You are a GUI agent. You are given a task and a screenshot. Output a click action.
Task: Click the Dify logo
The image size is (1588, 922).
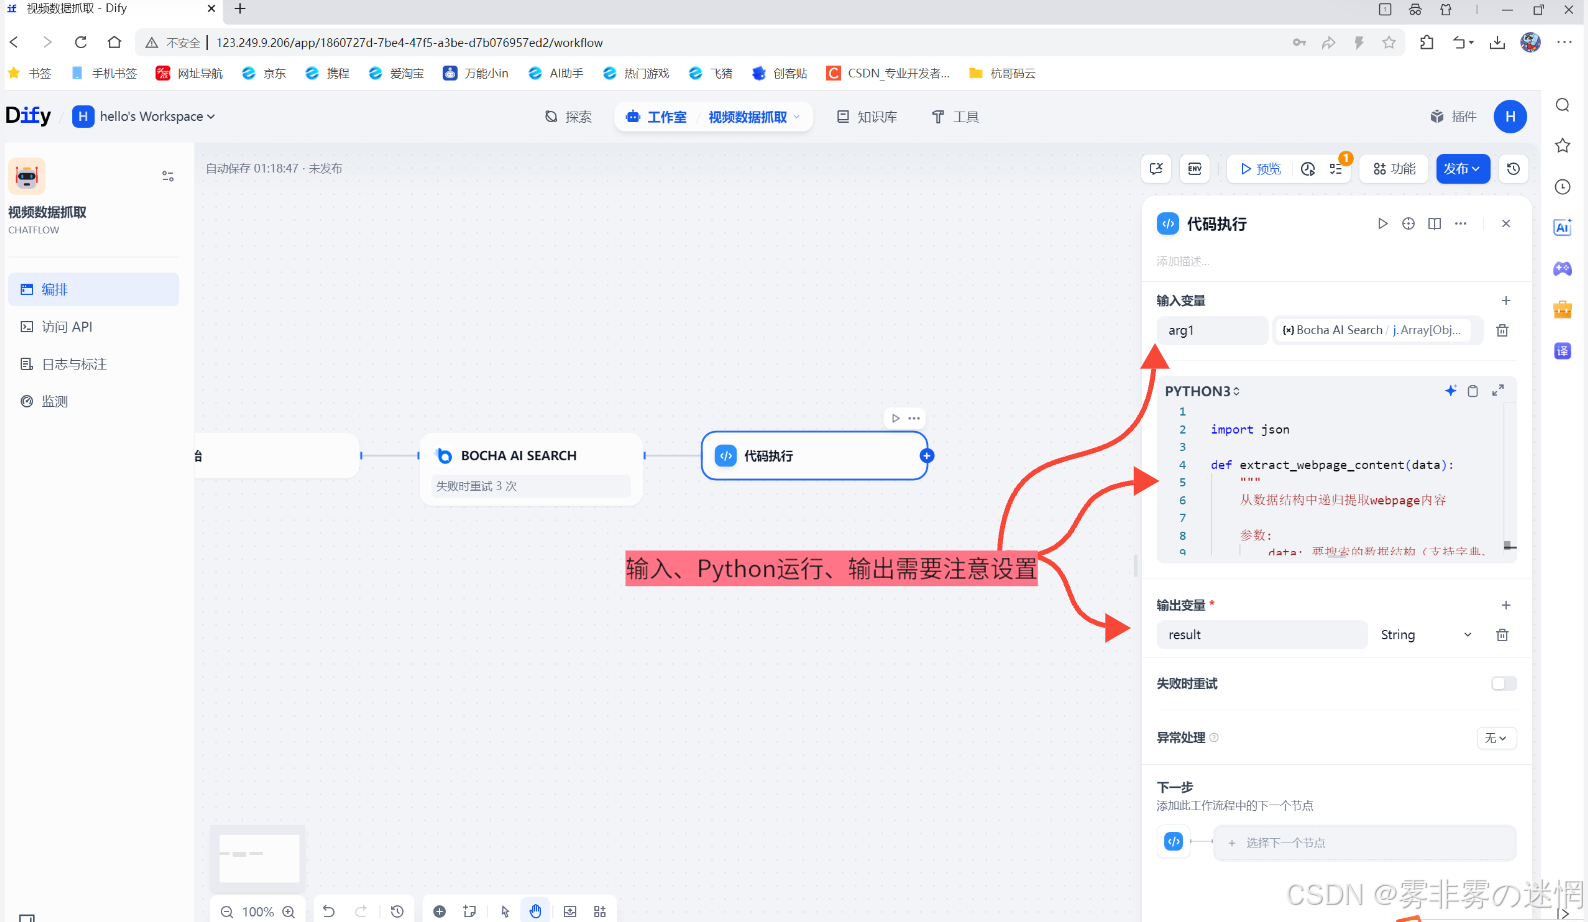click(x=28, y=116)
